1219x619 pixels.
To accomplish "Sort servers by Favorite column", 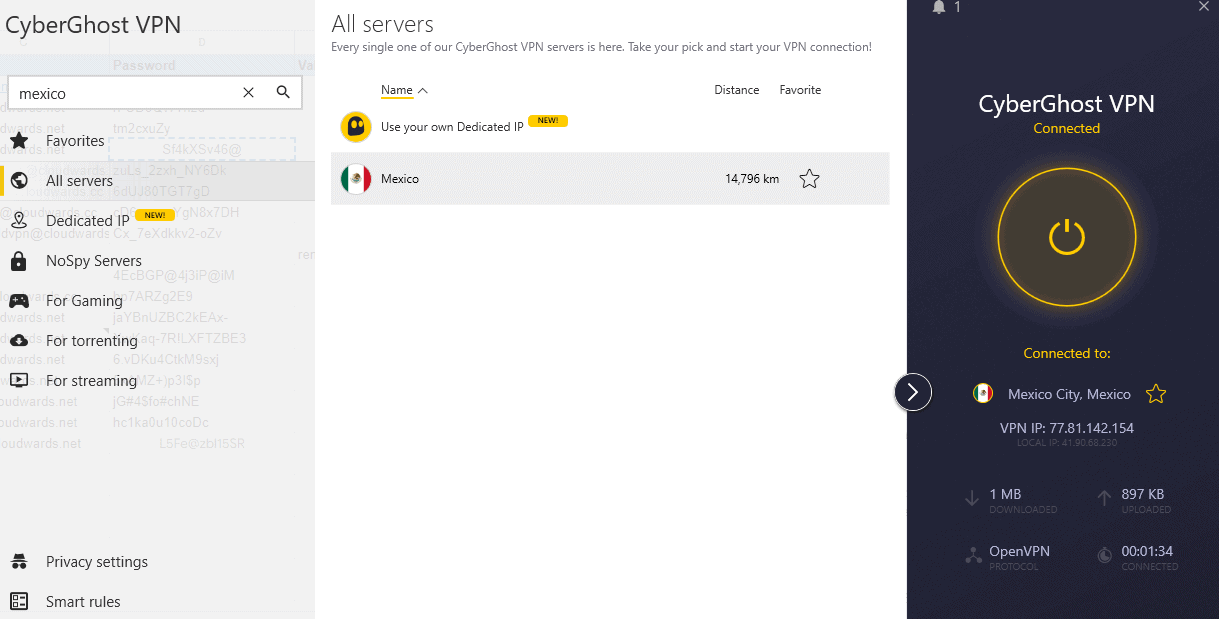I will coord(800,90).
